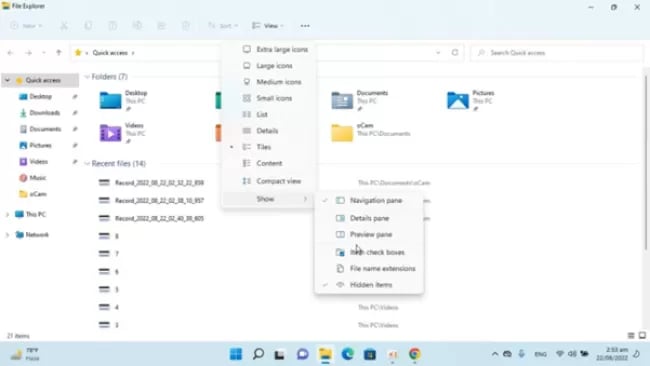Select oCam in navigation pane
Screen dimensions: 650x366
pyautogui.click(x=38, y=194)
